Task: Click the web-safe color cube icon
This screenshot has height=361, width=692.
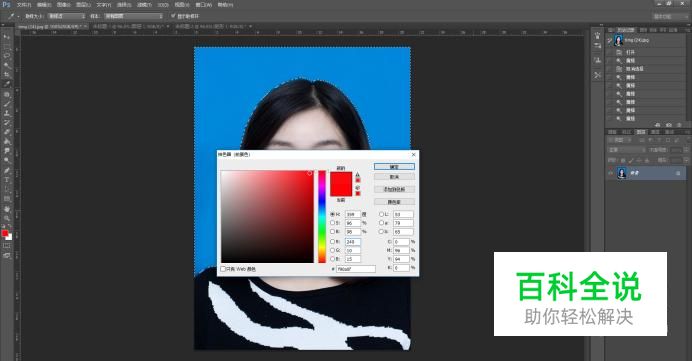Action: (x=357, y=188)
